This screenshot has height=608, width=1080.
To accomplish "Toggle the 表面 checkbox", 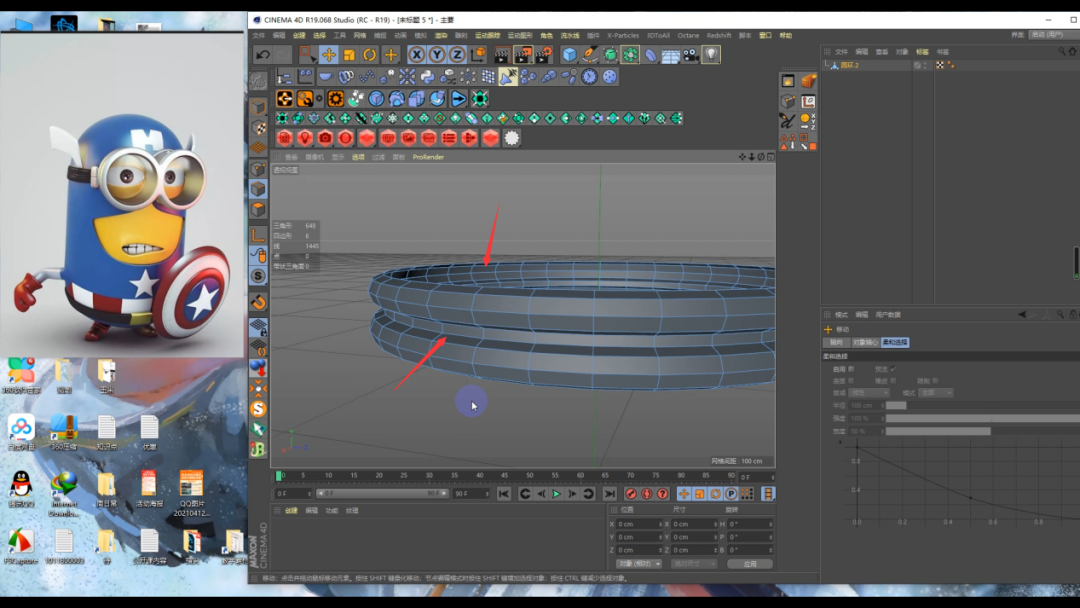I will (851, 381).
